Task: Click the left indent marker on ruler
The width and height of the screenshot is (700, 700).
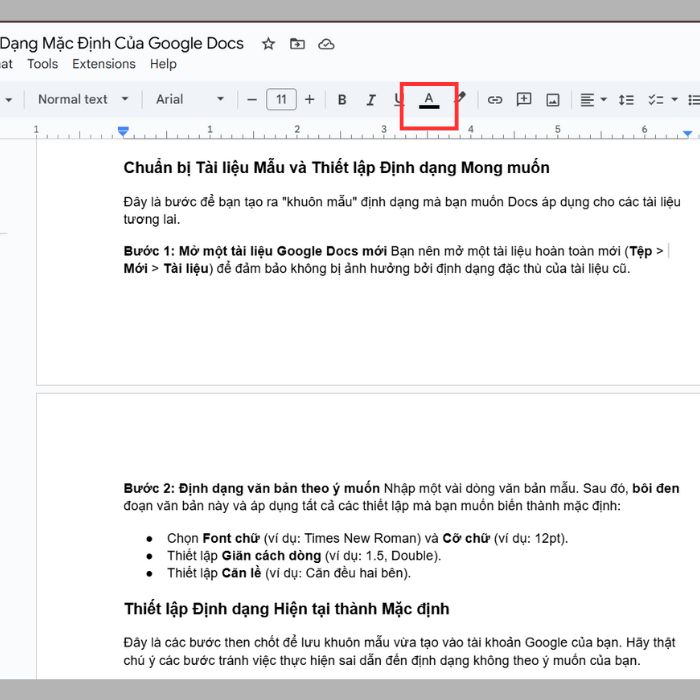Action: coord(123,131)
